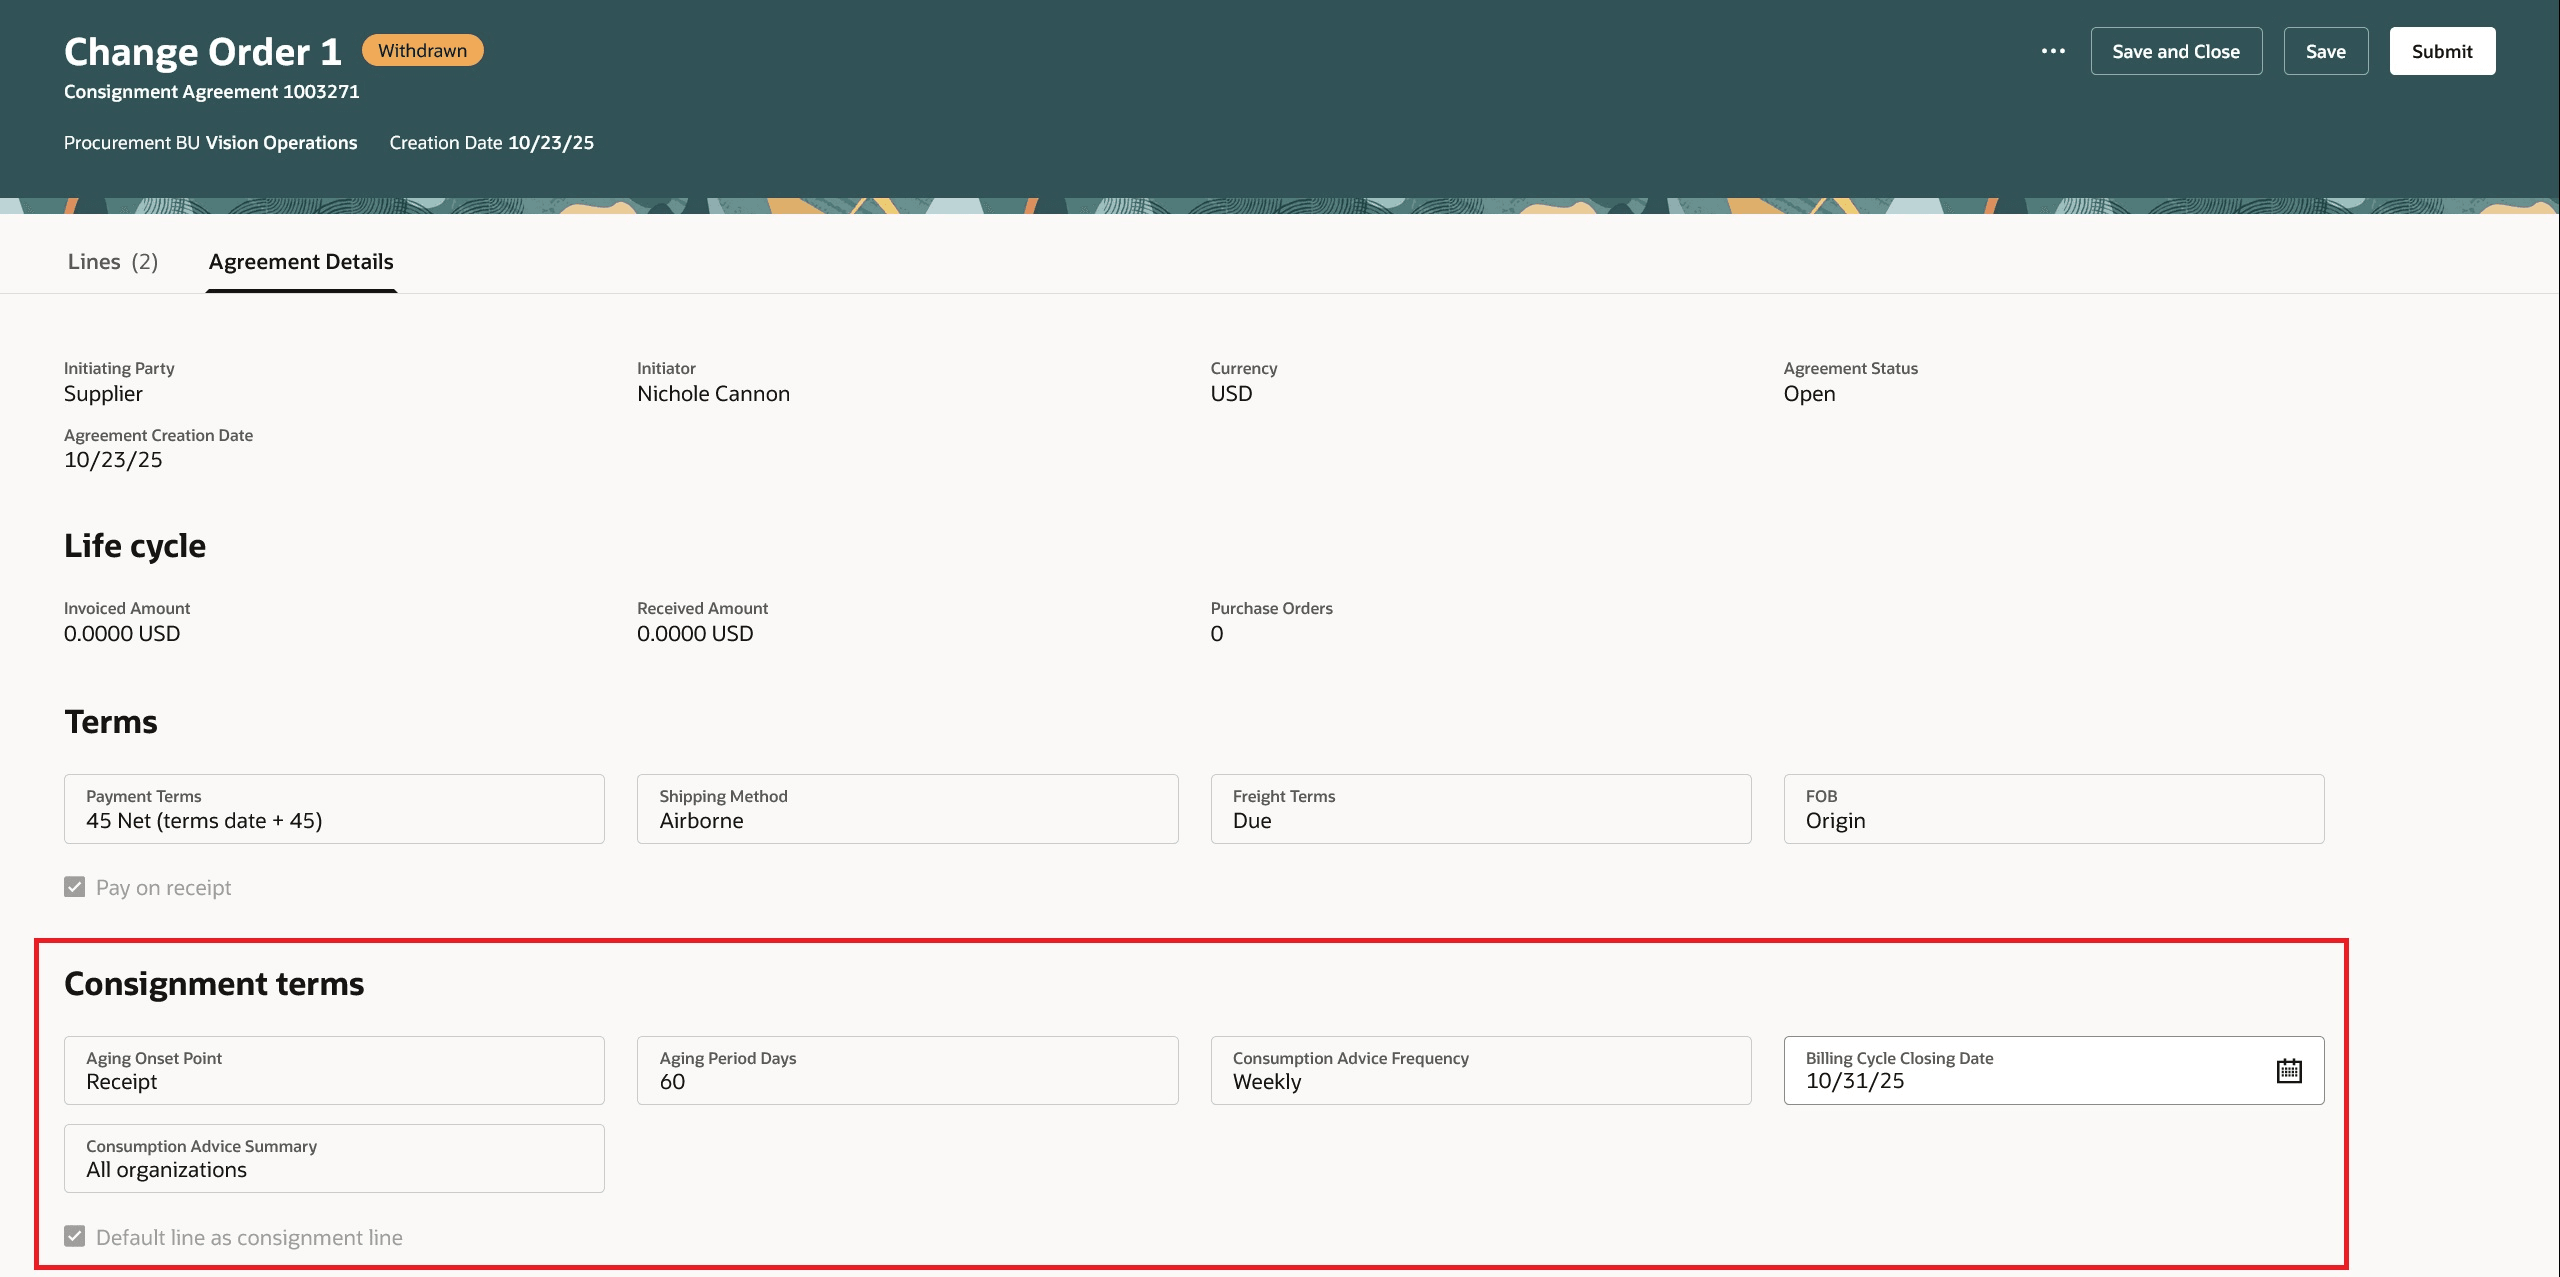Switch to the Lines tab
Screen dimensions: 2560x1277
click(x=113, y=261)
